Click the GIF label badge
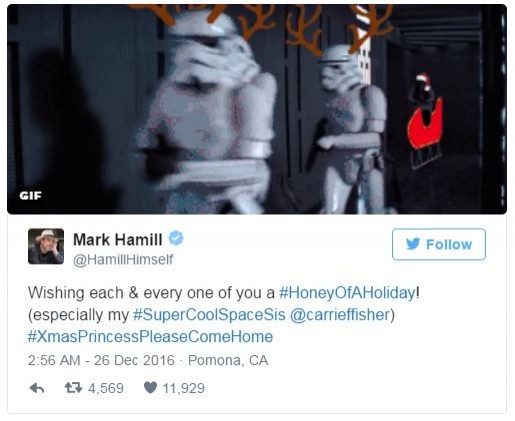515x421 pixels. pyautogui.click(x=30, y=196)
